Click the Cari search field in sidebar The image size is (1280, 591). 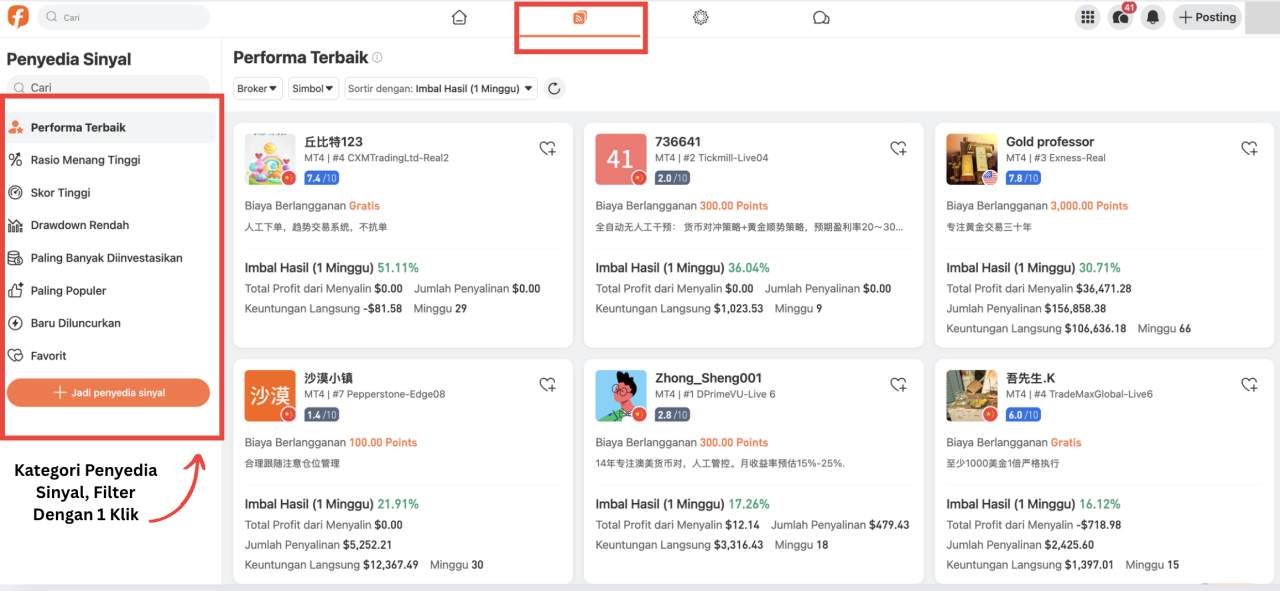point(108,88)
